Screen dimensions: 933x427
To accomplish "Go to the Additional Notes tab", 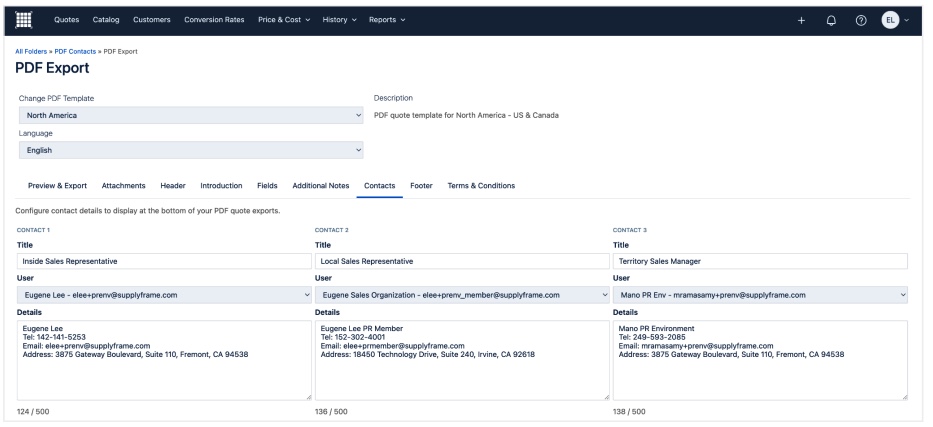I will [320, 185].
